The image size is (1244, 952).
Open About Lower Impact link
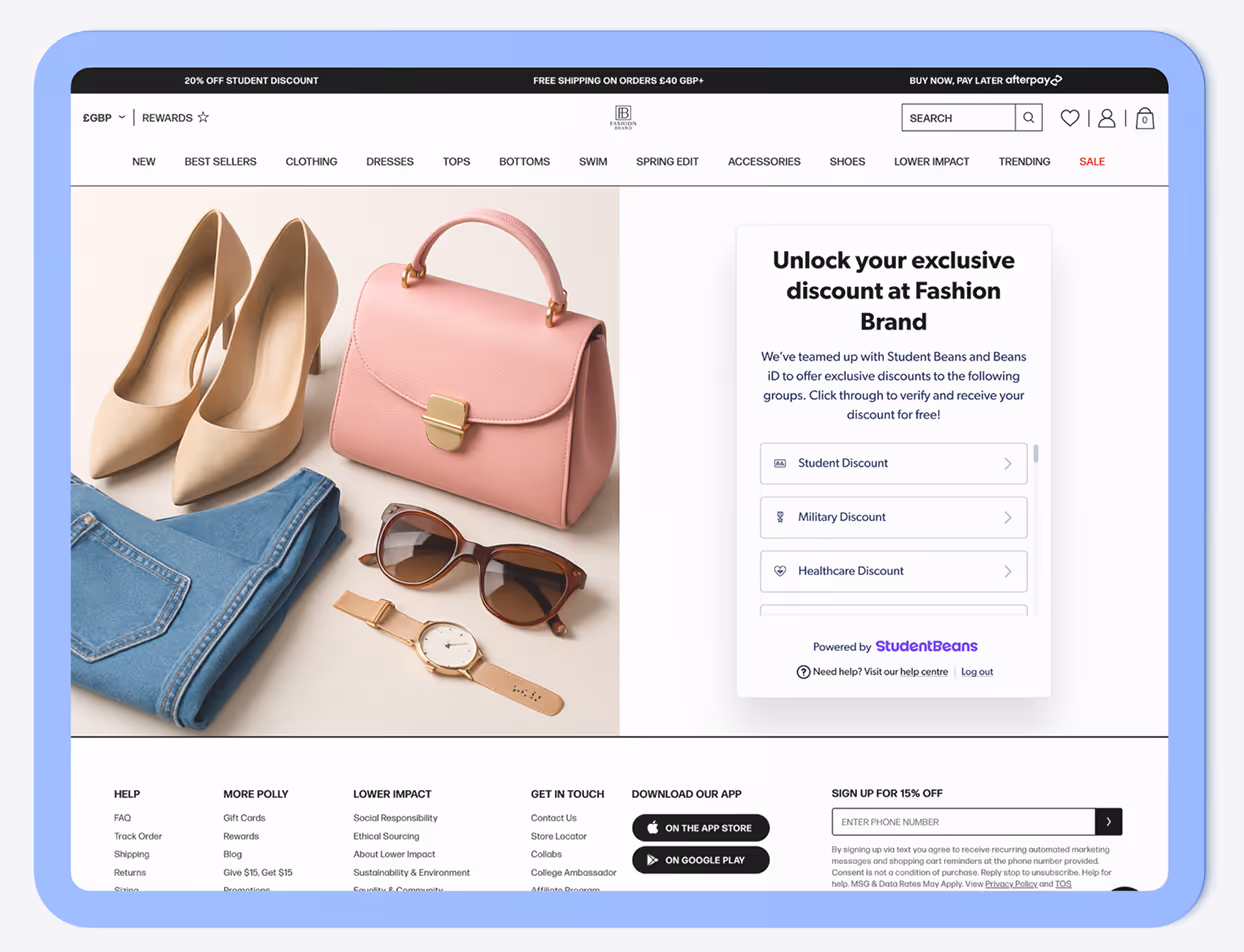click(x=394, y=854)
